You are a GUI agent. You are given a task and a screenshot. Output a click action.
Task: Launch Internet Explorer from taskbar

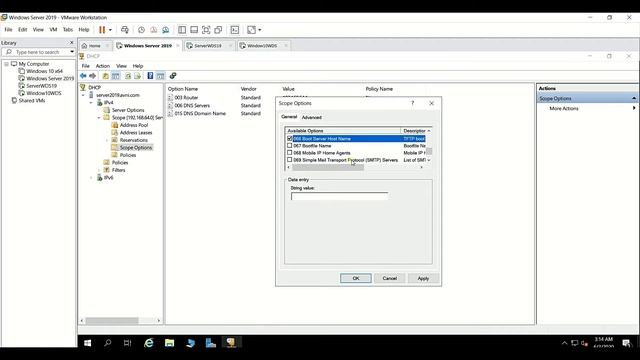149,343
